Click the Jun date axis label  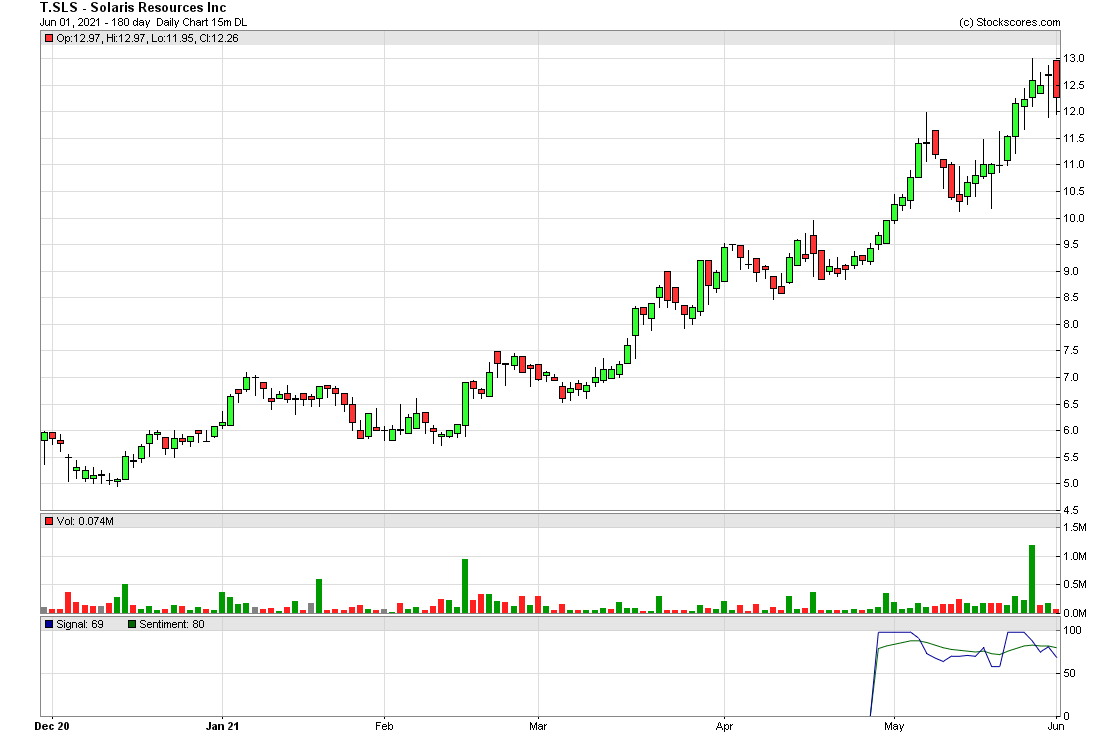click(1056, 726)
